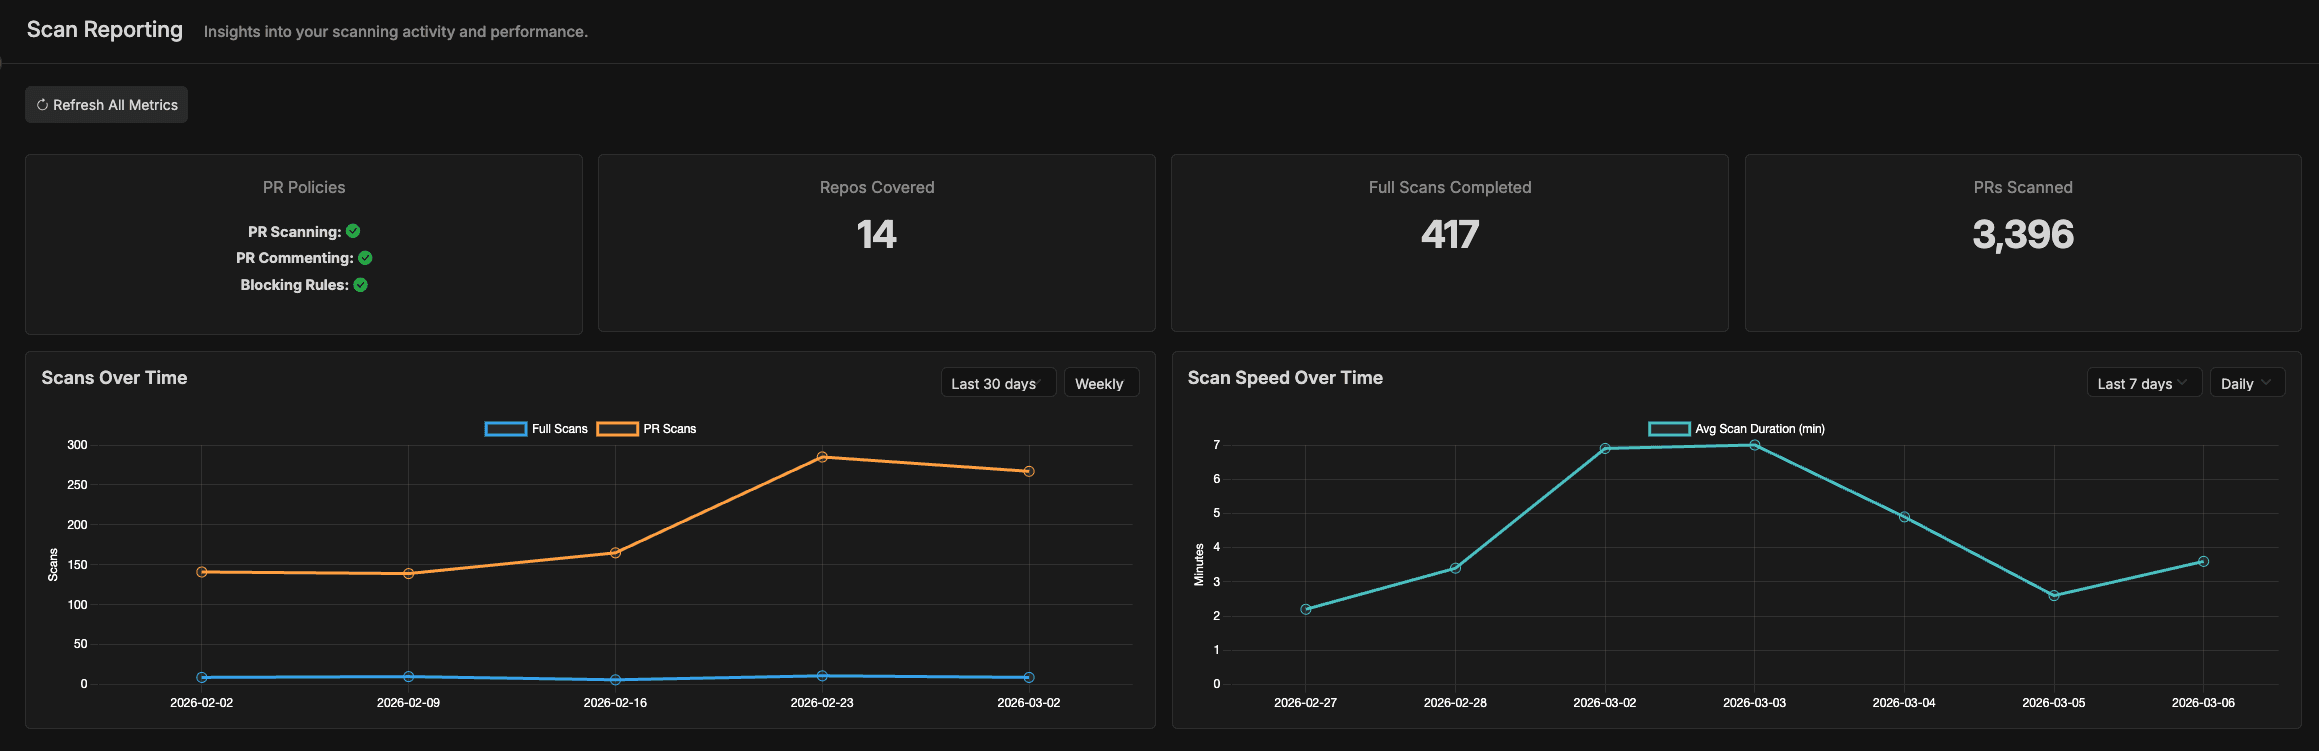Click the green Blocking Rules check icon
This screenshot has height=751, width=2319.
point(361,285)
